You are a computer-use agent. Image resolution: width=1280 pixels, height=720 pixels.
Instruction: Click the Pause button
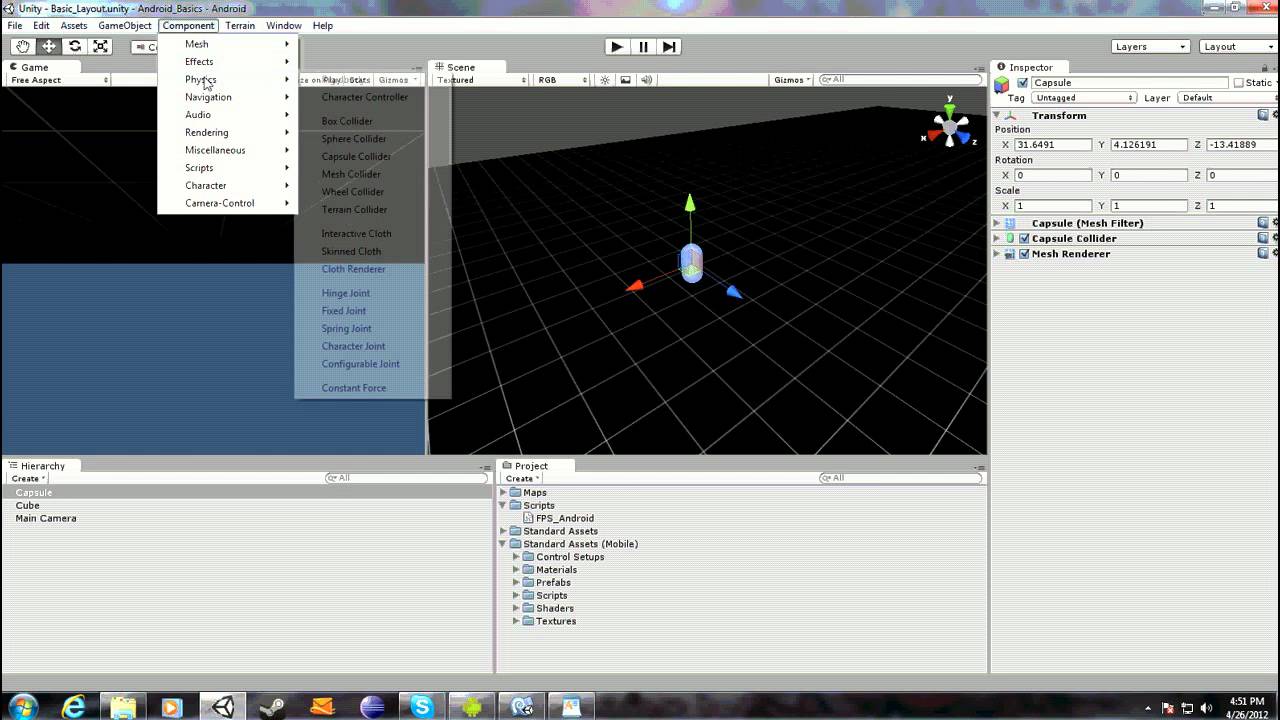tap(643, 46)
